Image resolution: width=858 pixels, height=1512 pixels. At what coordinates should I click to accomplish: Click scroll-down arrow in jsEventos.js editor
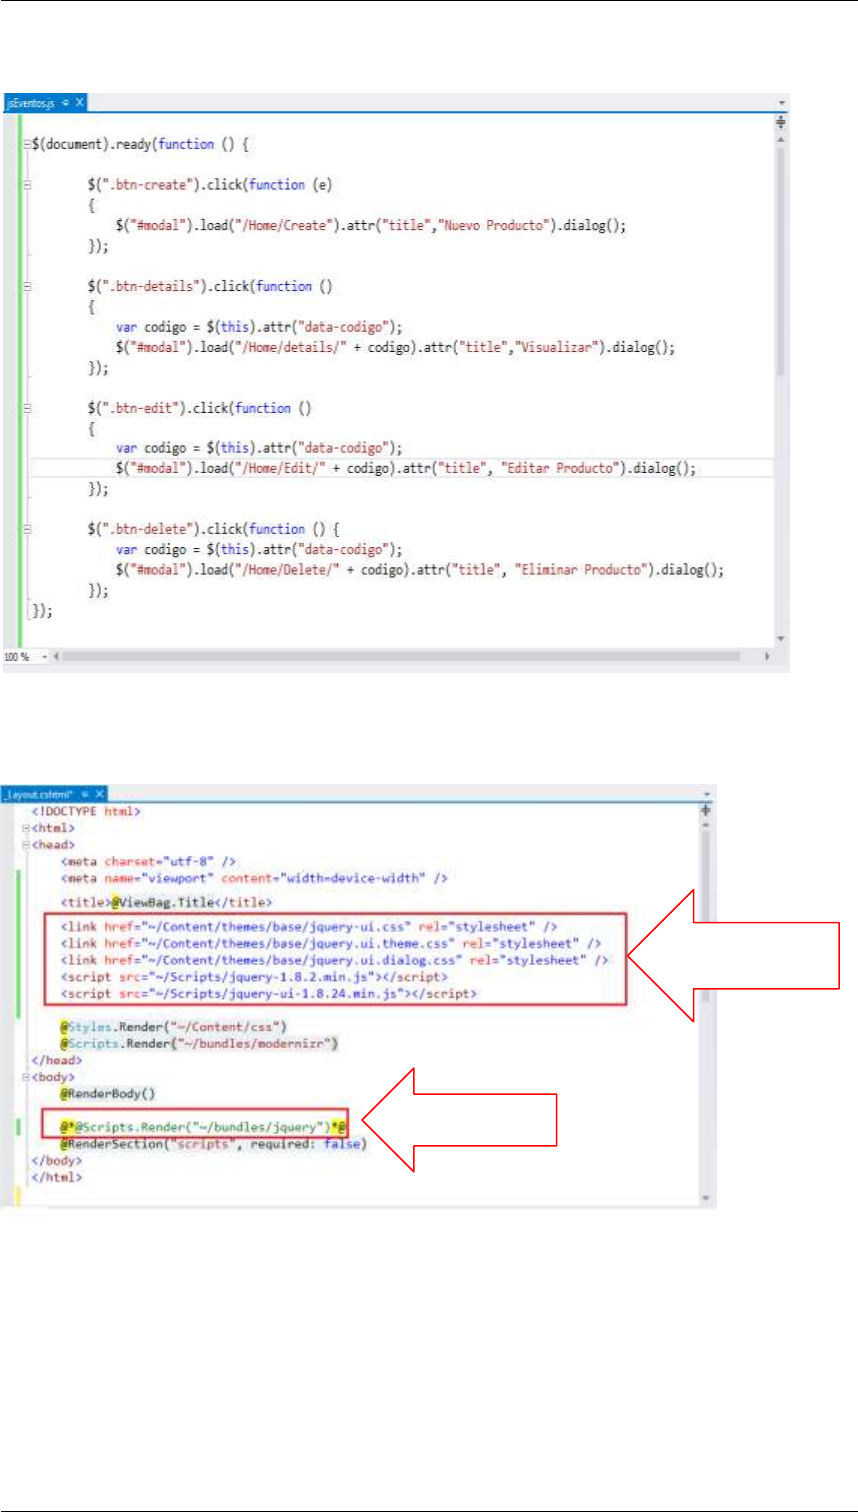[x=781, y=638]
